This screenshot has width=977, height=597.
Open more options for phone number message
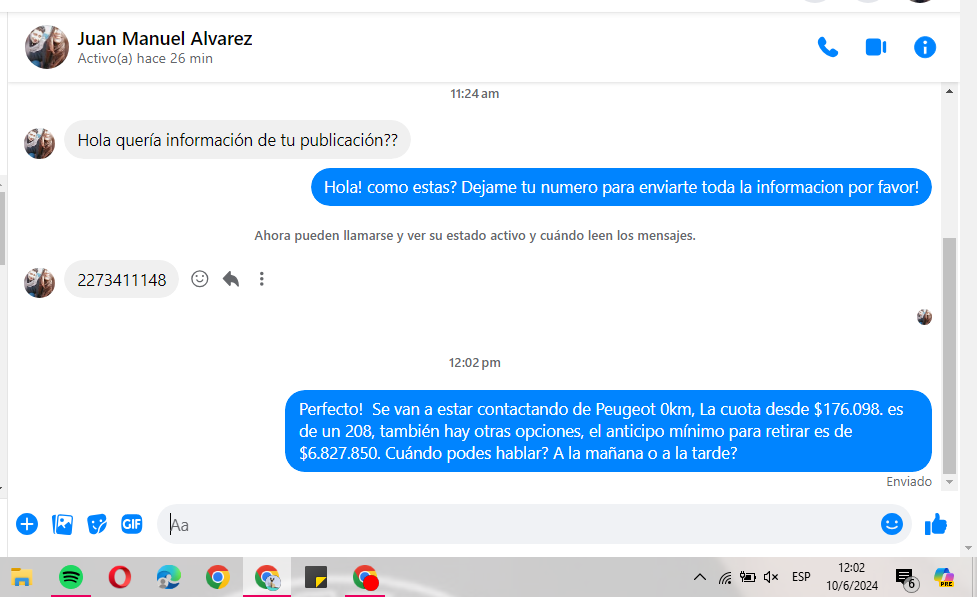click(x=262, y=279)
